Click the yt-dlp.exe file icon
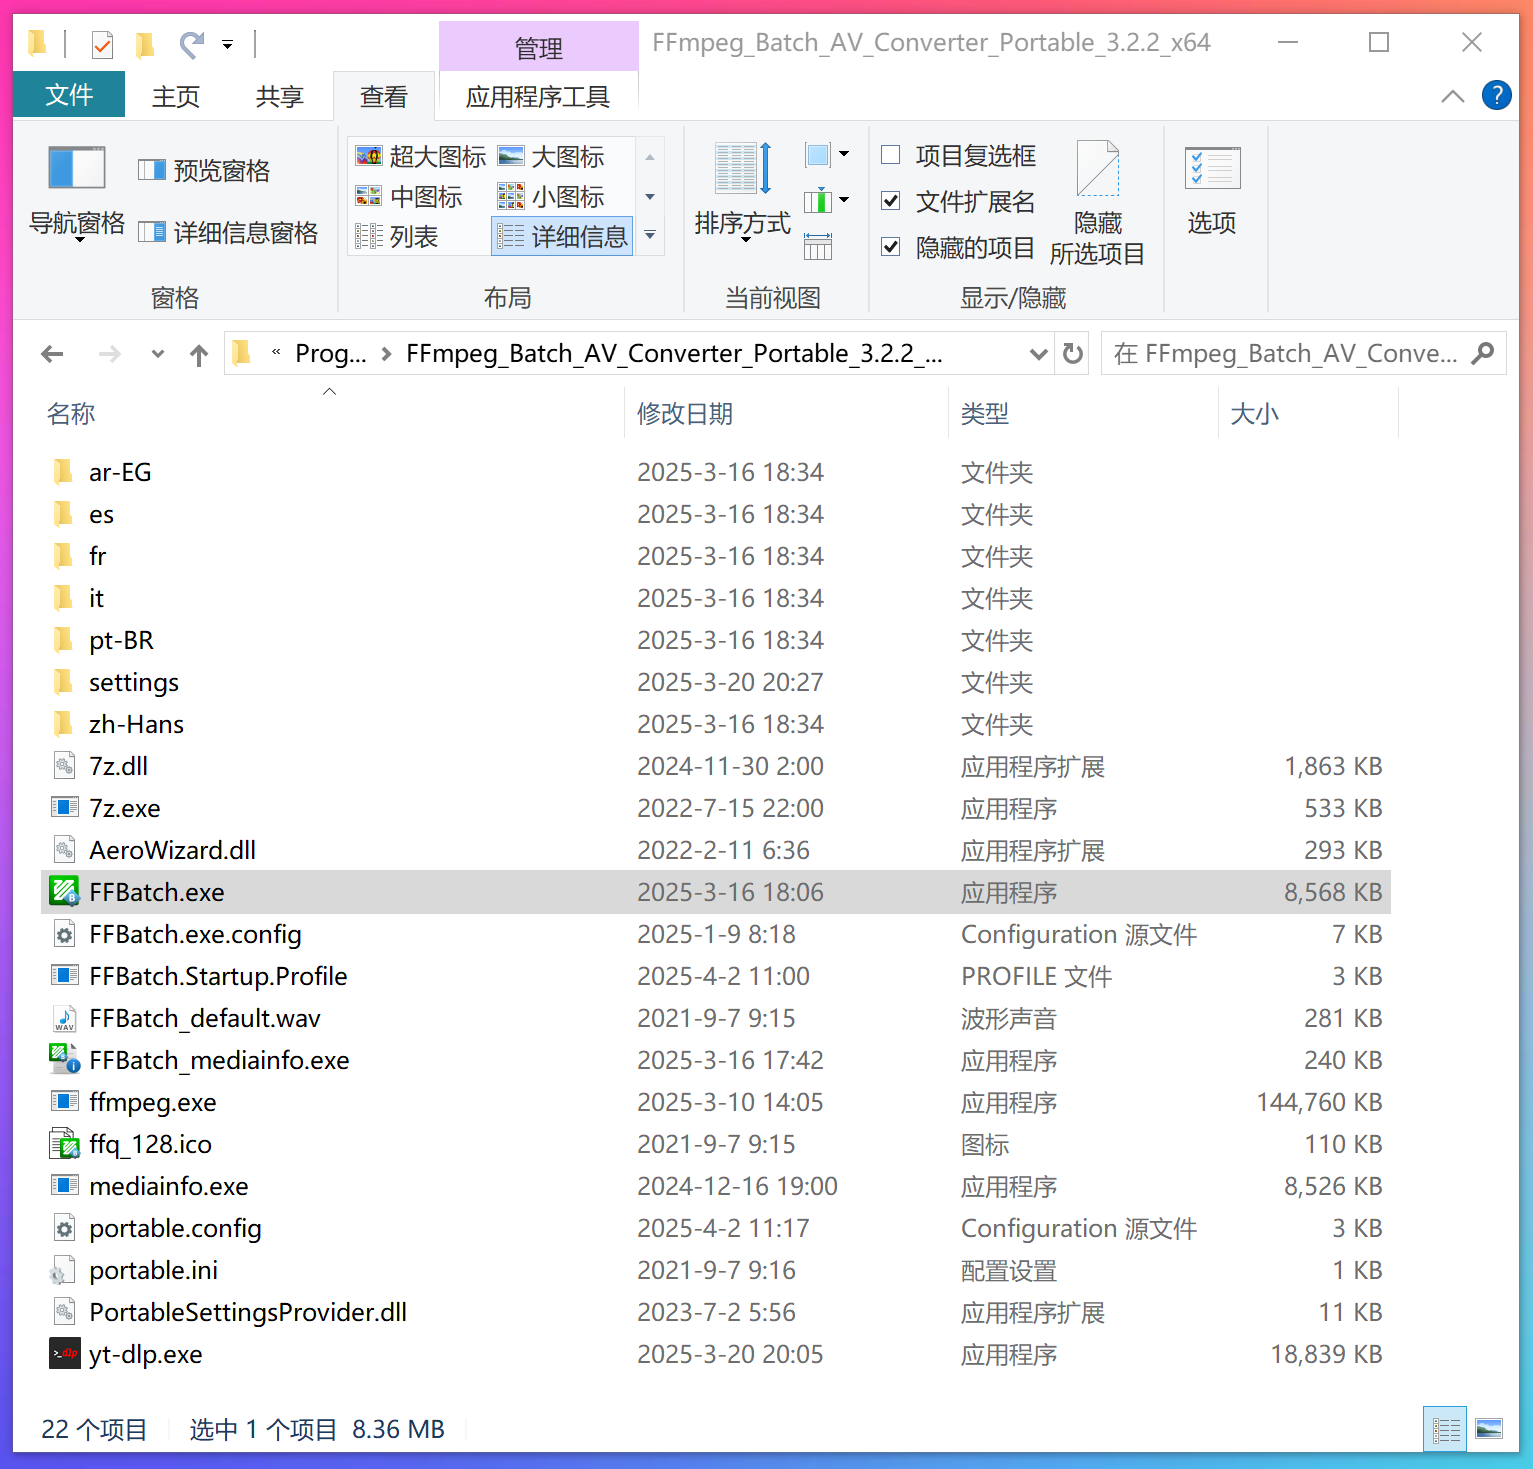Screen dimensions: 1533x1469 pyautogui.click(x=65, y=1354)
